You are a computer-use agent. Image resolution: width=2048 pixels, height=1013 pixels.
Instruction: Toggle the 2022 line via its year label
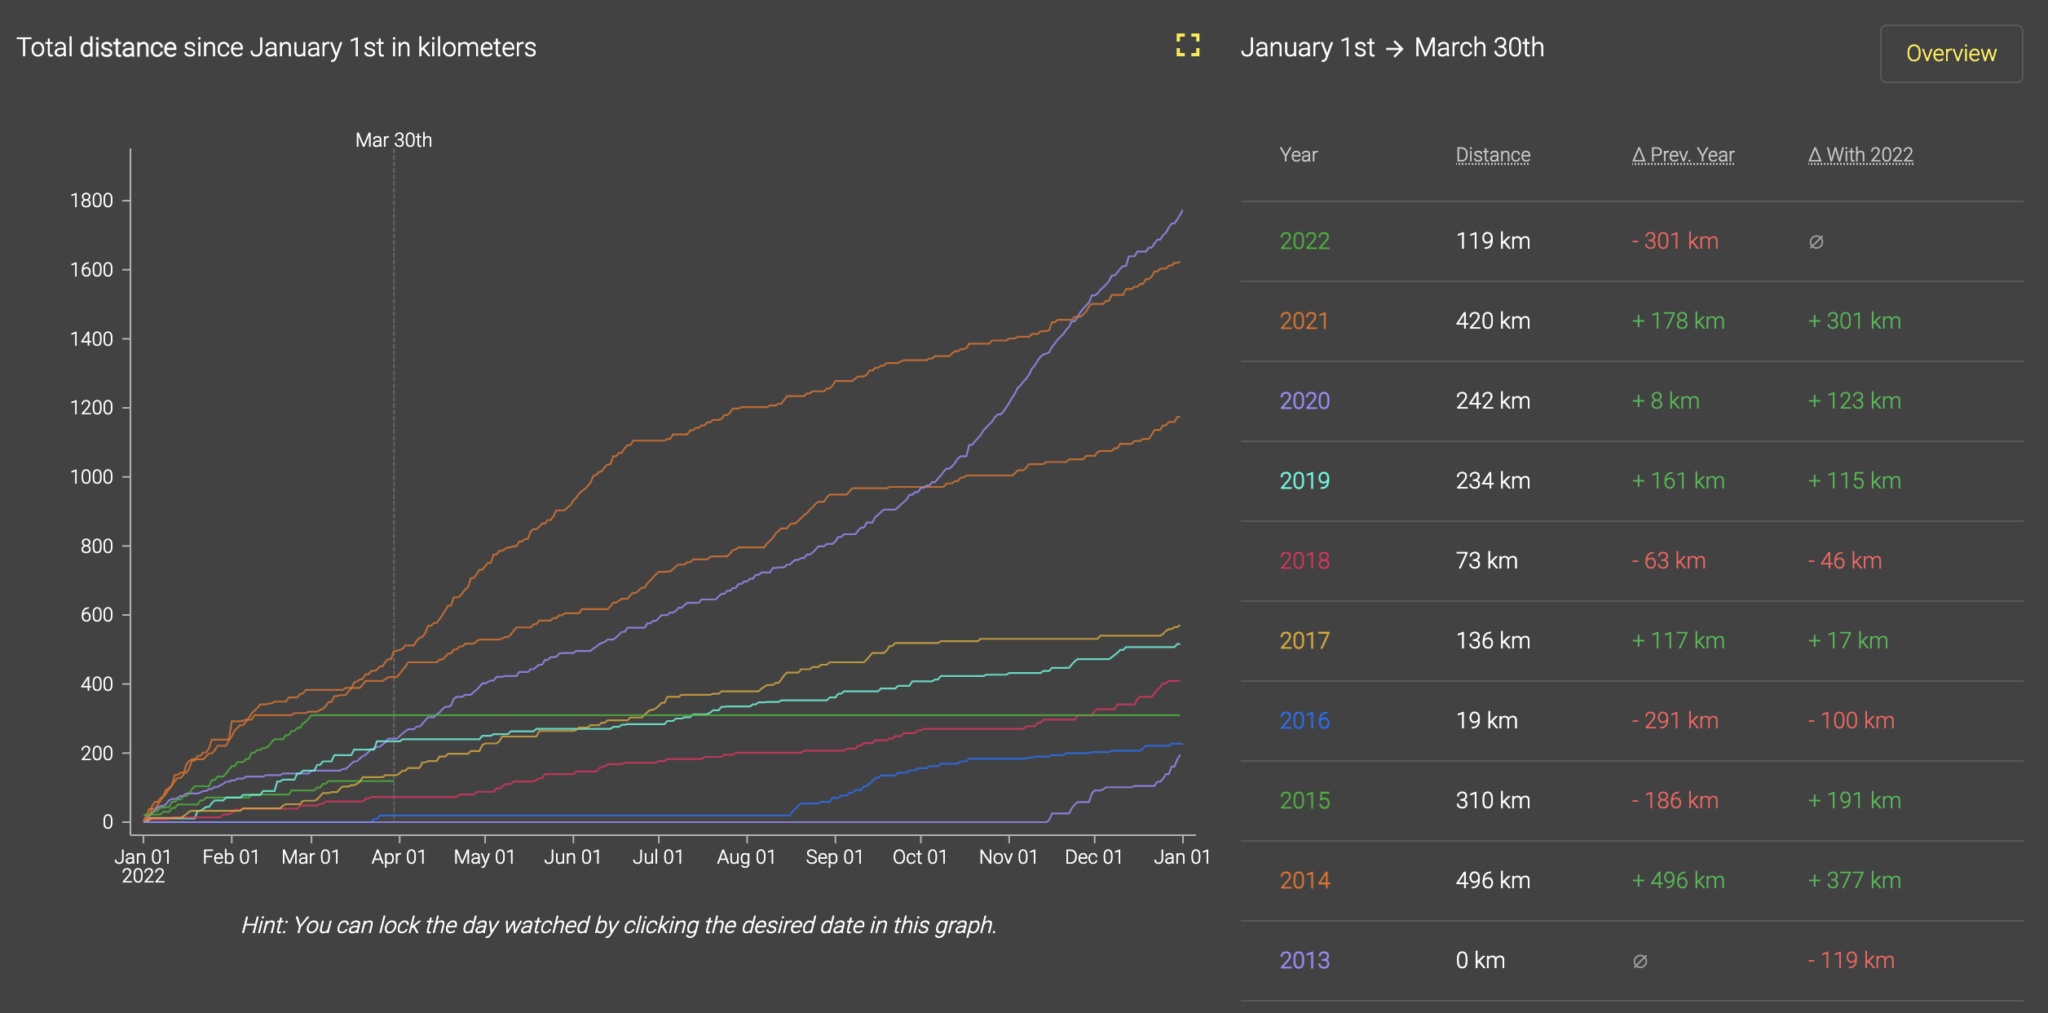[x=1303, y=240]
